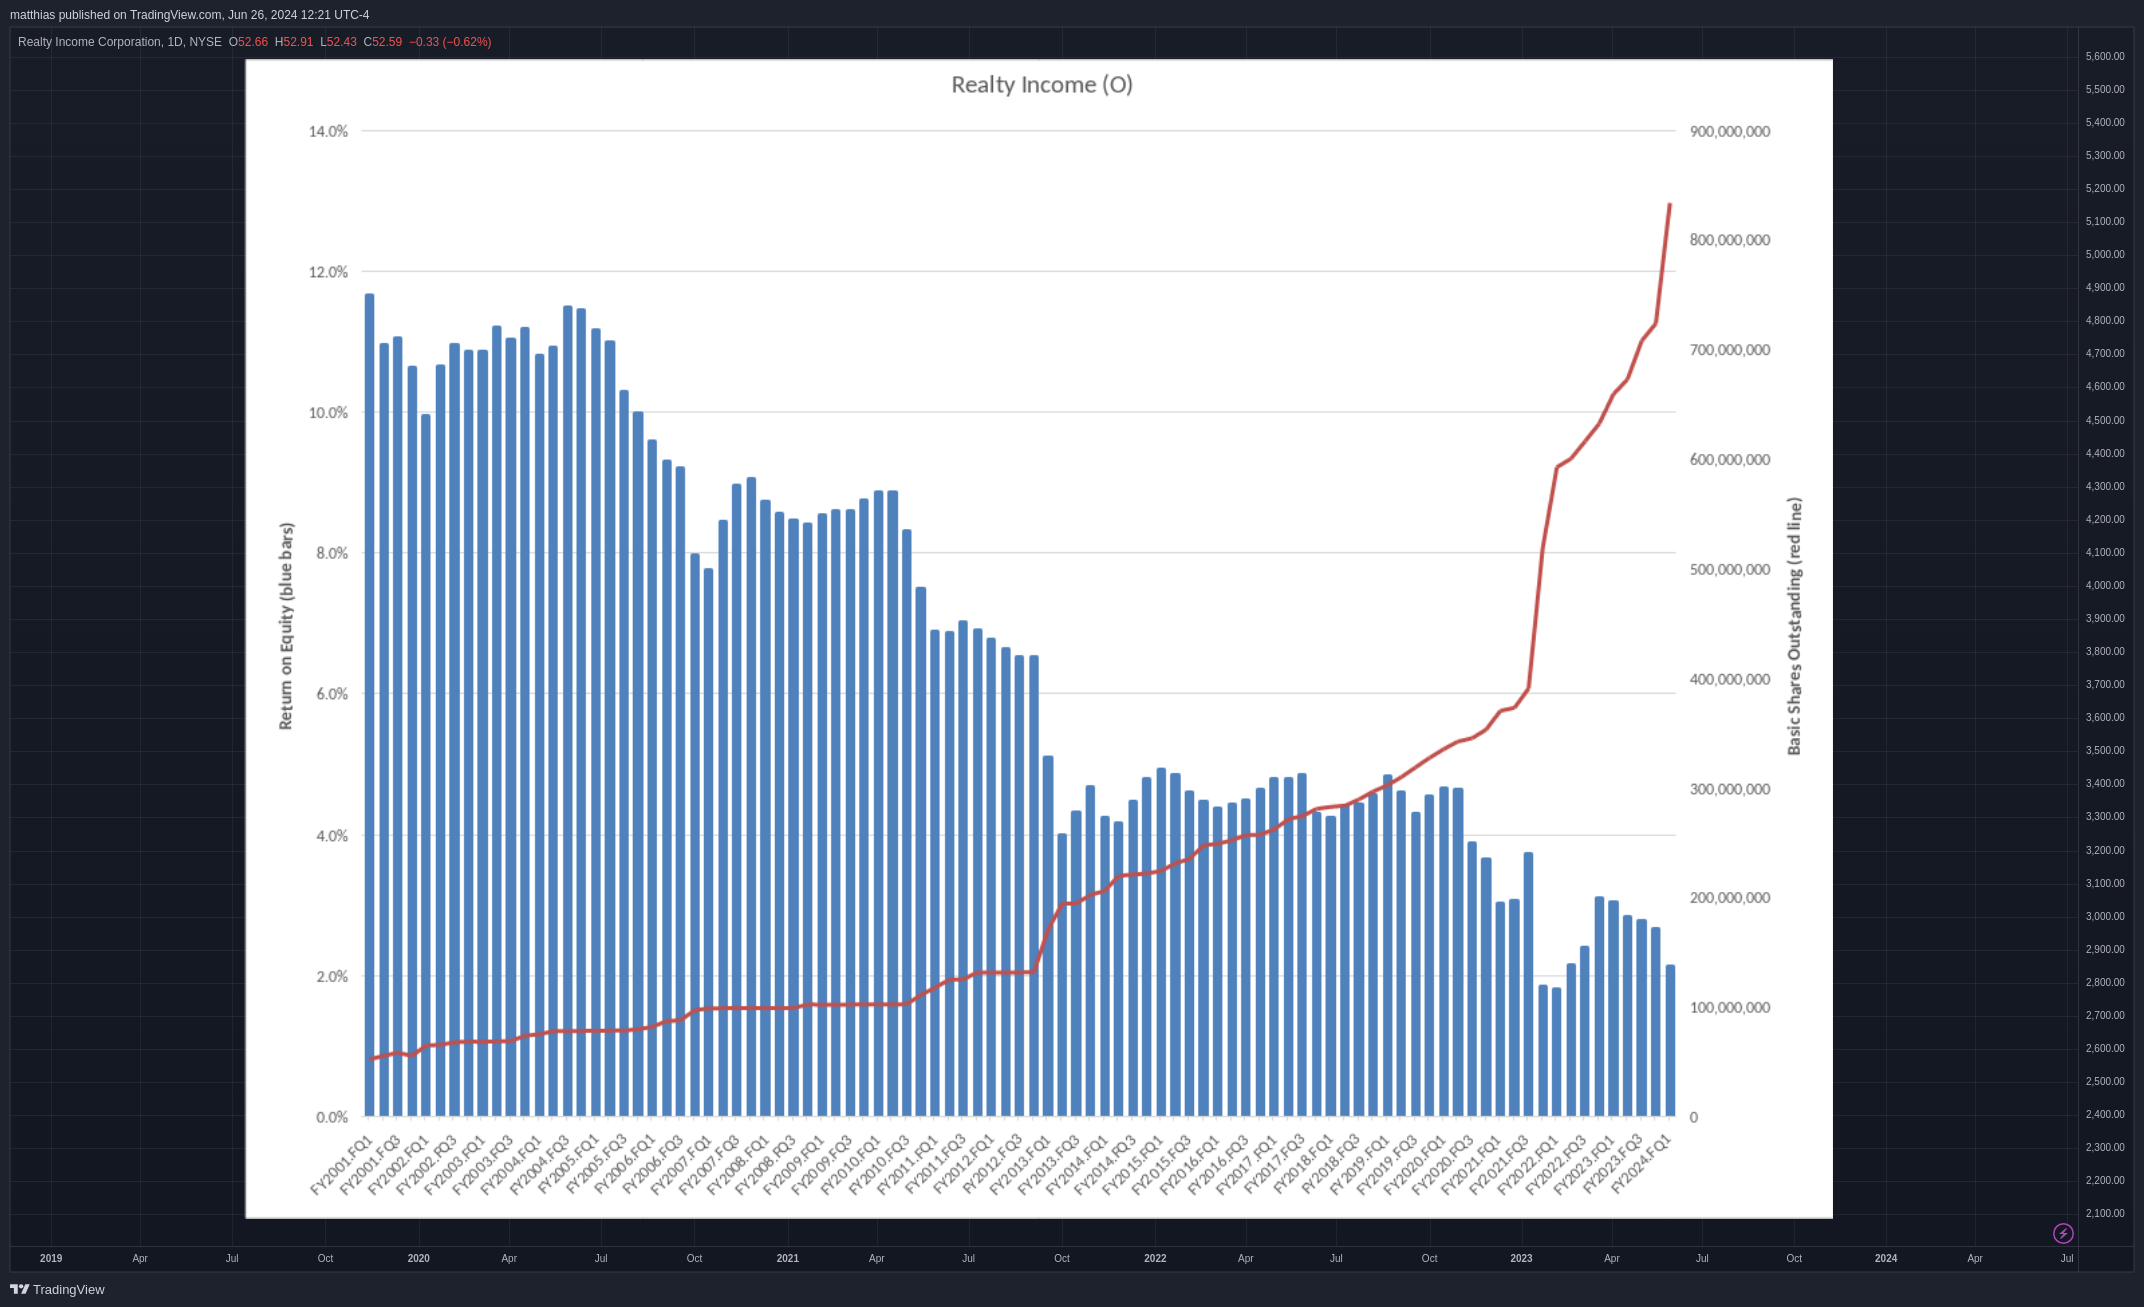This screenshot has width=2144, height=1307.
Task: Click the 200,000,000 right axis label
Action: point(1730,898)
